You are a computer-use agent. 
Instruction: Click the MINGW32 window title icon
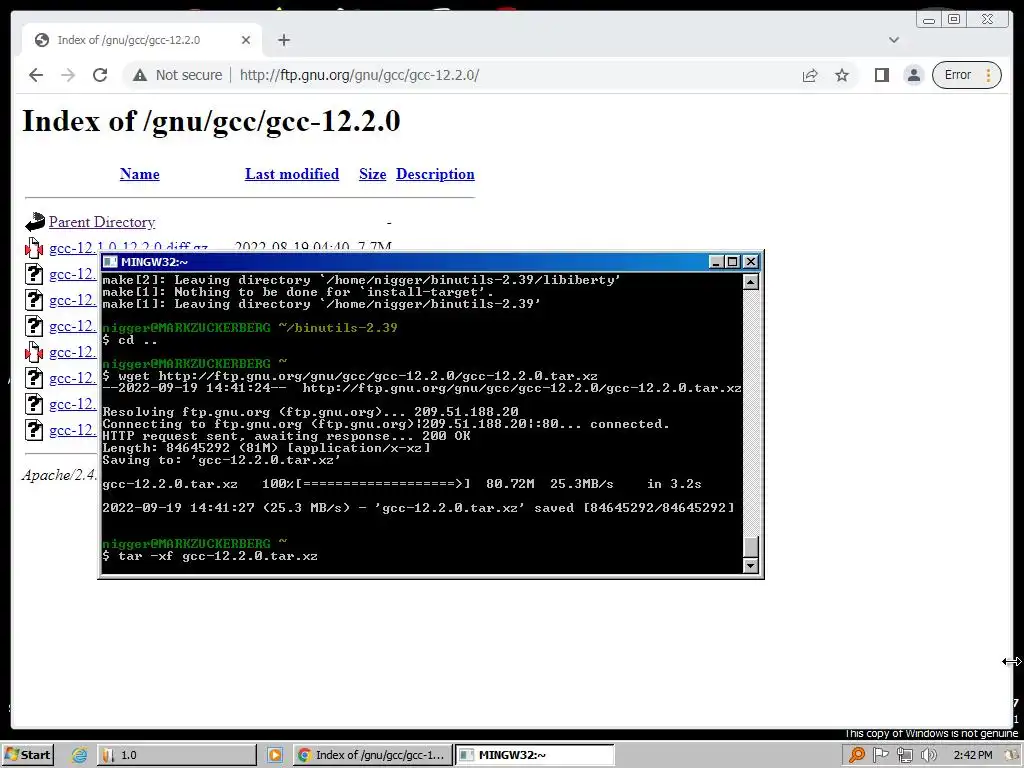point(110,262)
